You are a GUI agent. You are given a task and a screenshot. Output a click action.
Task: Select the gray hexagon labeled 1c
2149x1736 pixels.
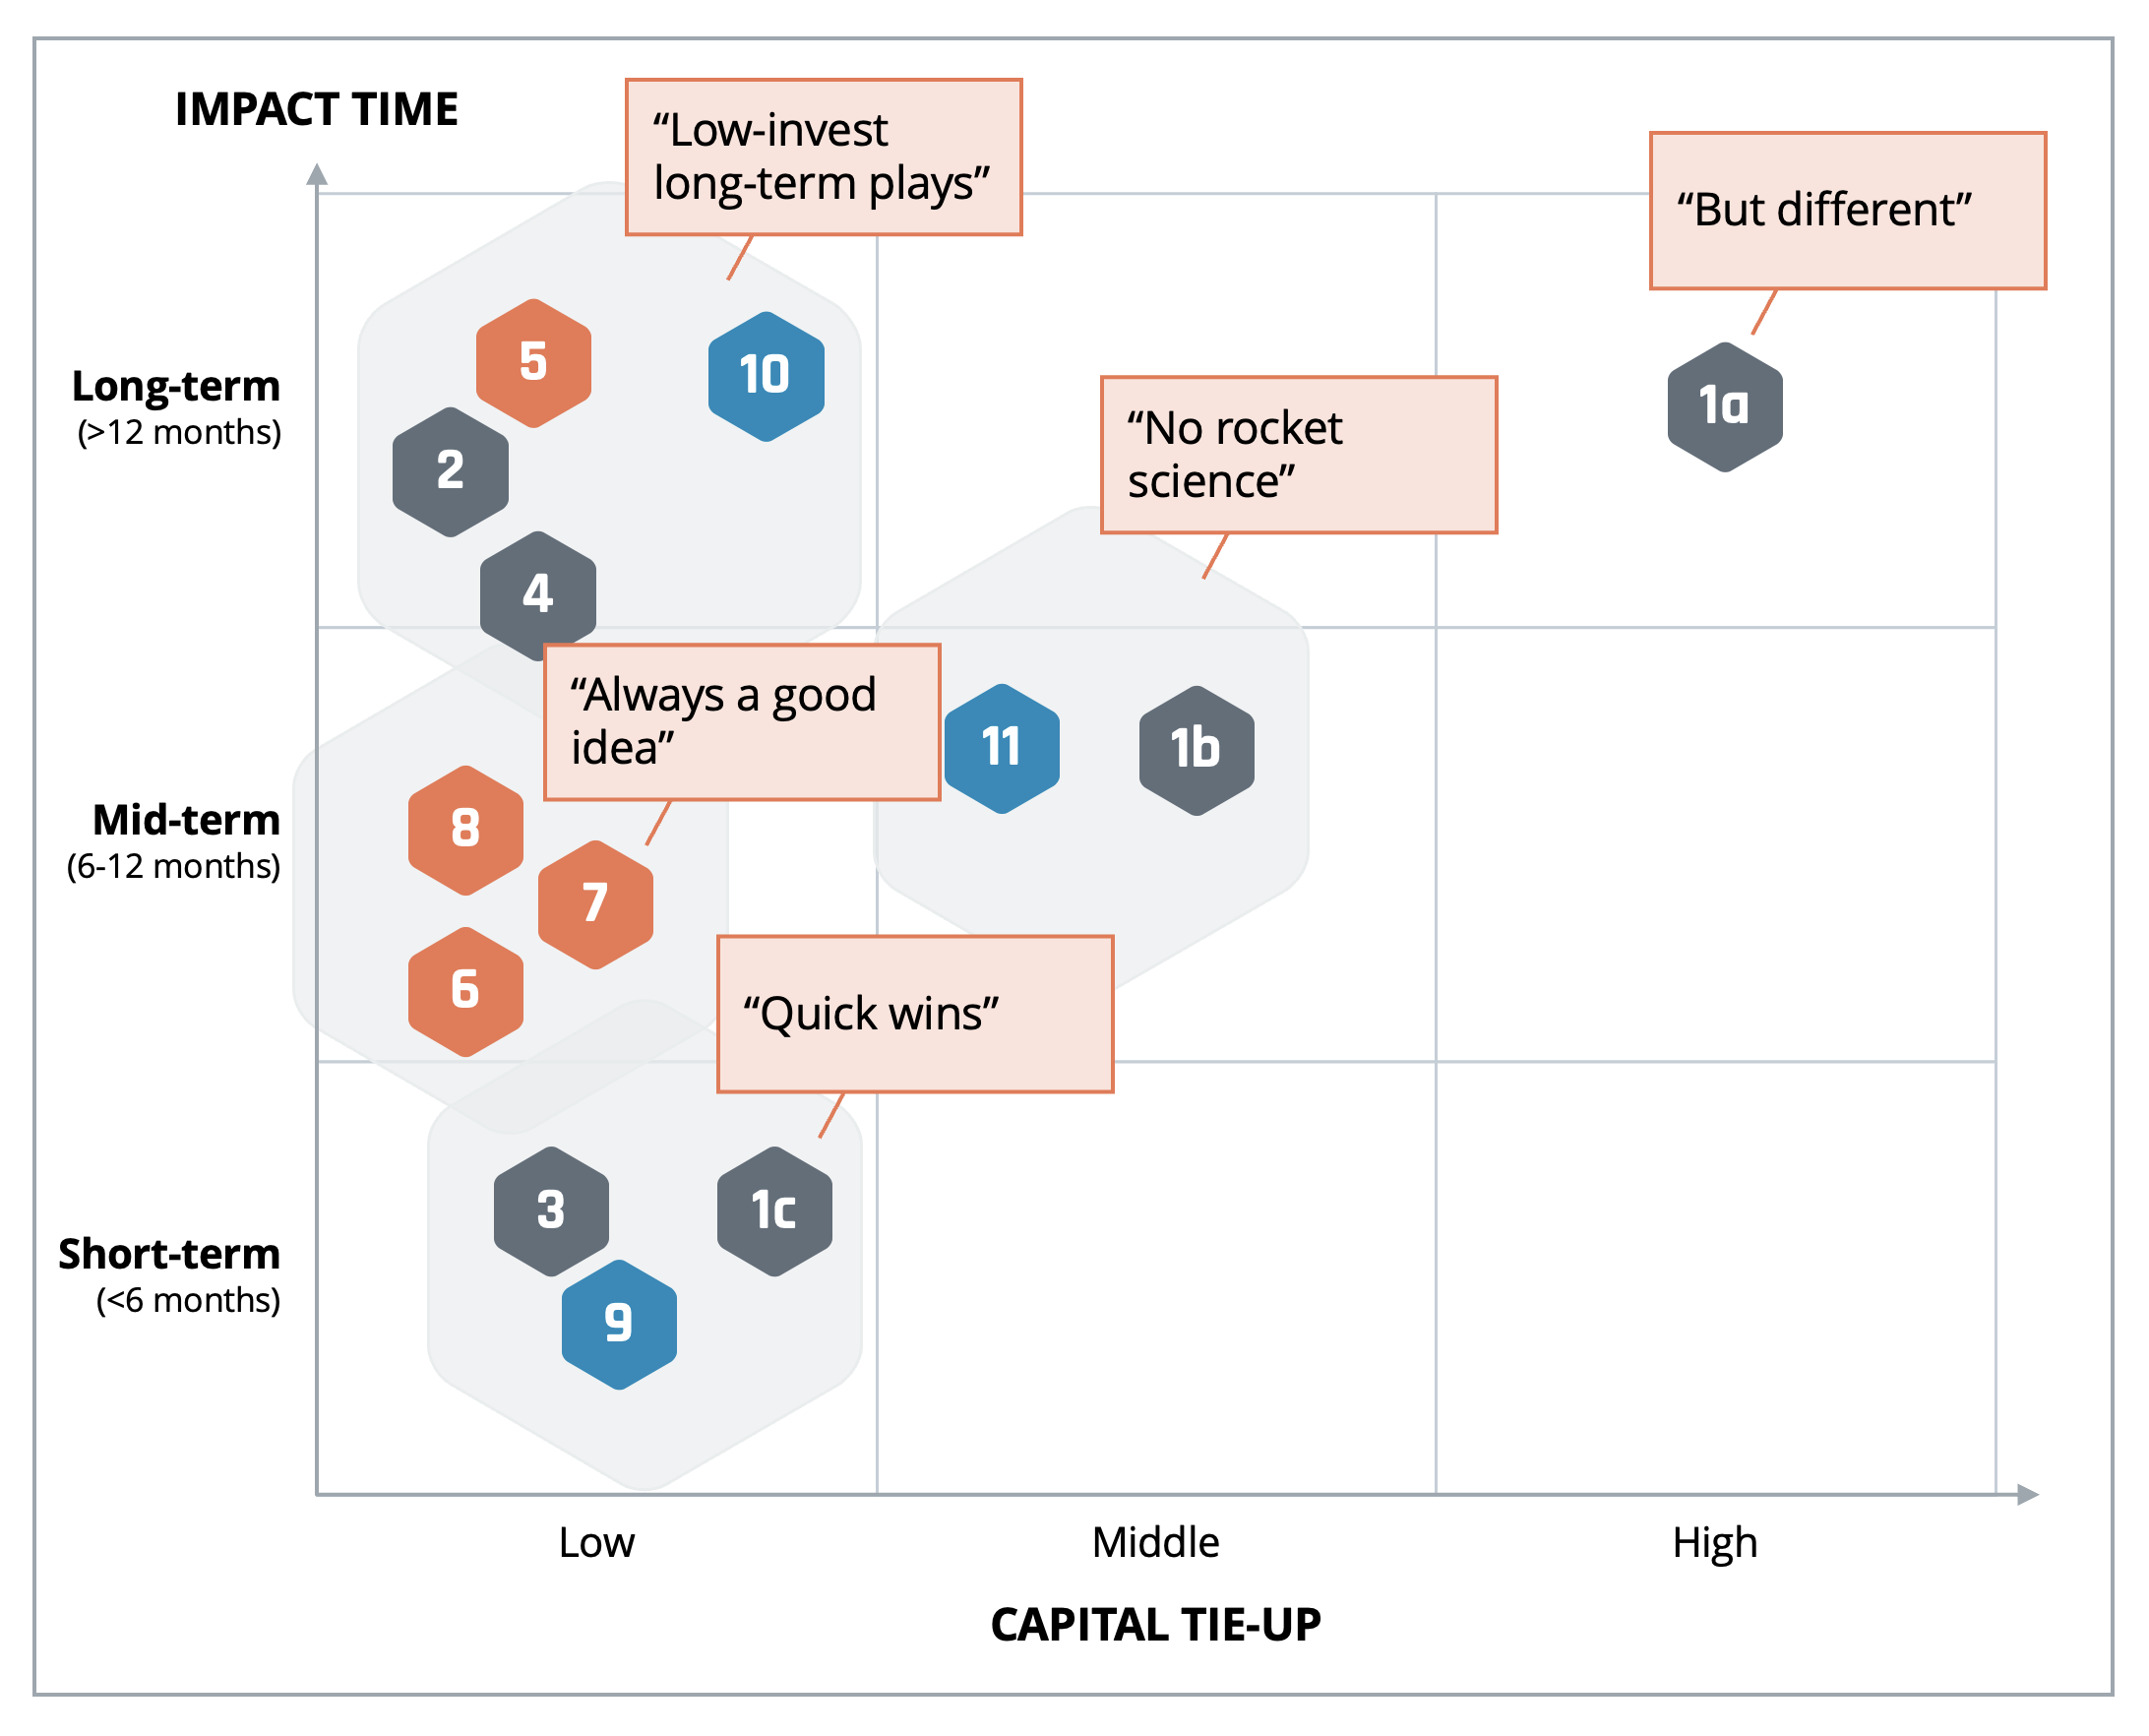[775, 1212]
